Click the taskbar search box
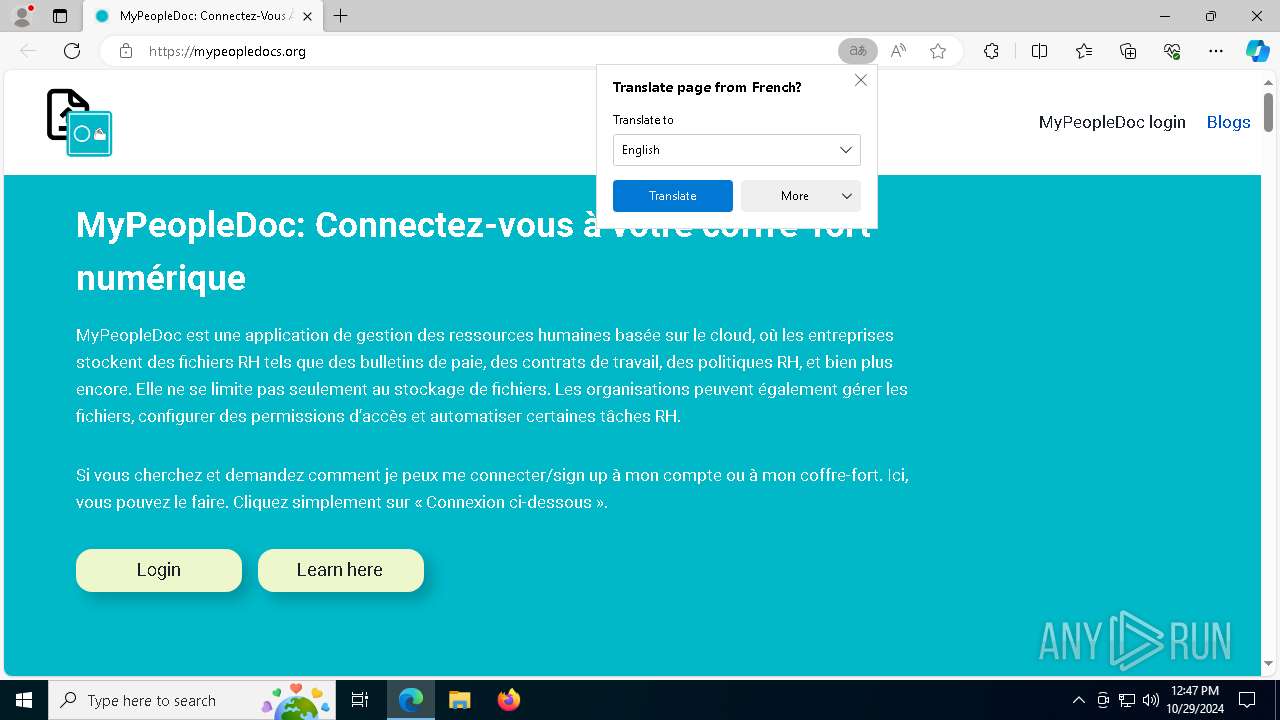The height and width of the screenshot is (720, 1280). (192, 700)
